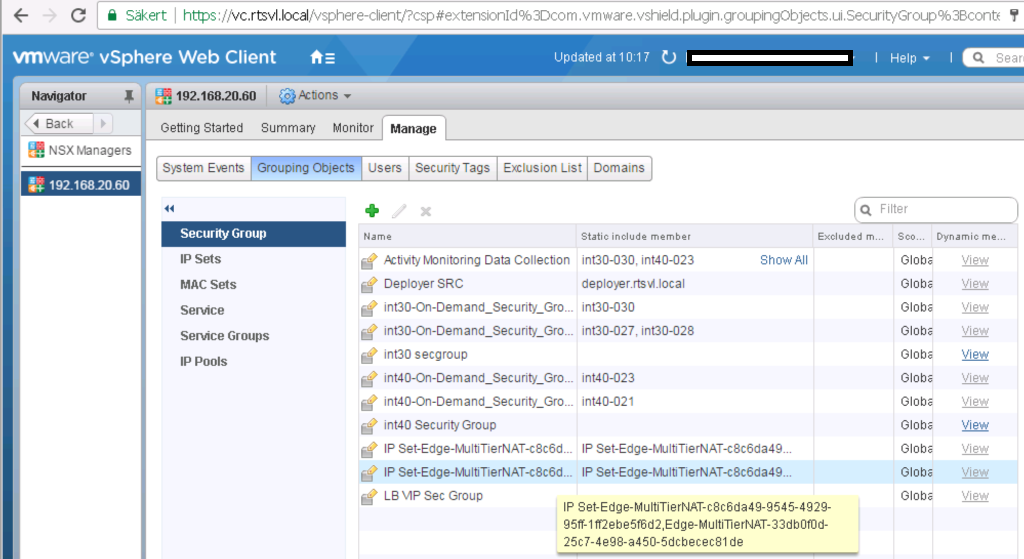This screenshot has width=1024, height=559.
Task: Open the Help dropdown menu
Action: pyautogui.click(x=909, y=58)
